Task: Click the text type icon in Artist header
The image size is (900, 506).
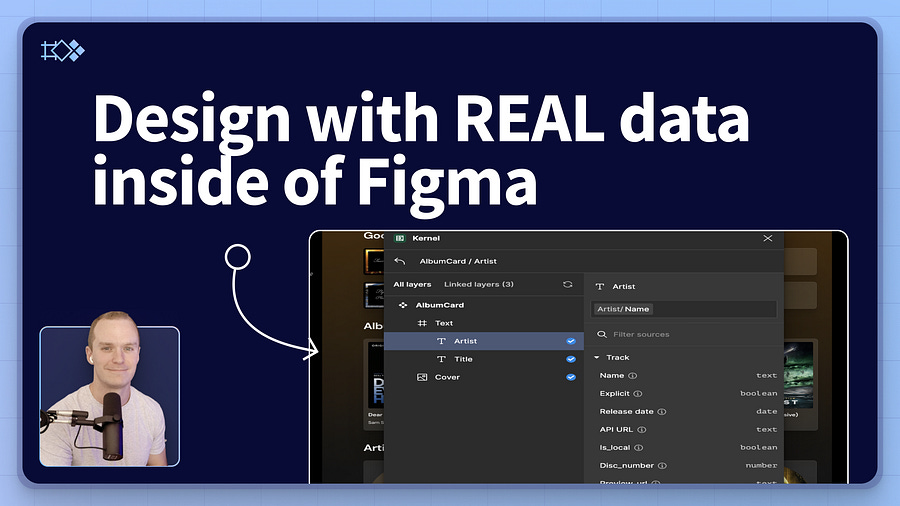Action: click(600, 286)
